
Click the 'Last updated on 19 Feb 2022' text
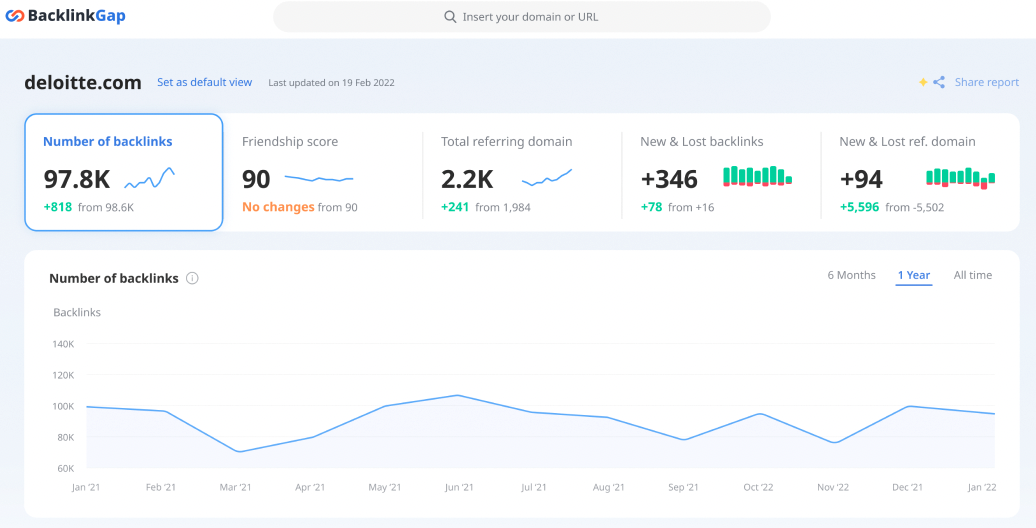331,83
